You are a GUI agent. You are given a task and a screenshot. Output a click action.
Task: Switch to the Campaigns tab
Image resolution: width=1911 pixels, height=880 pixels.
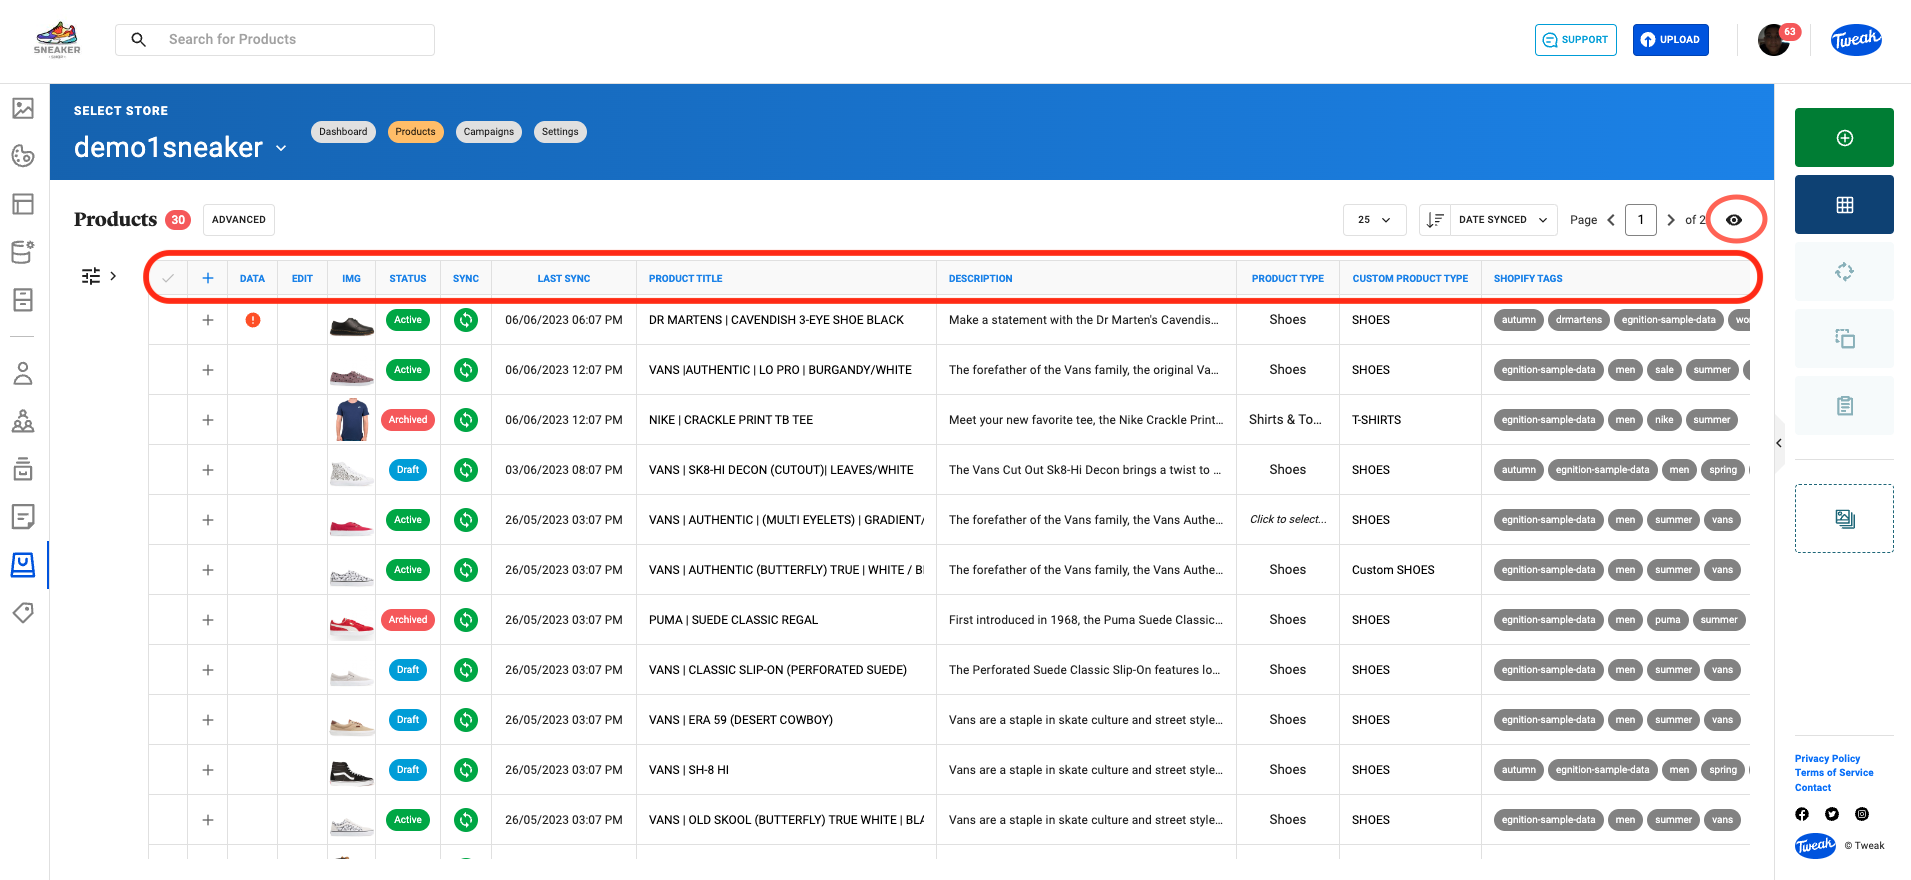pyautogui.click(x=488, y=132)
